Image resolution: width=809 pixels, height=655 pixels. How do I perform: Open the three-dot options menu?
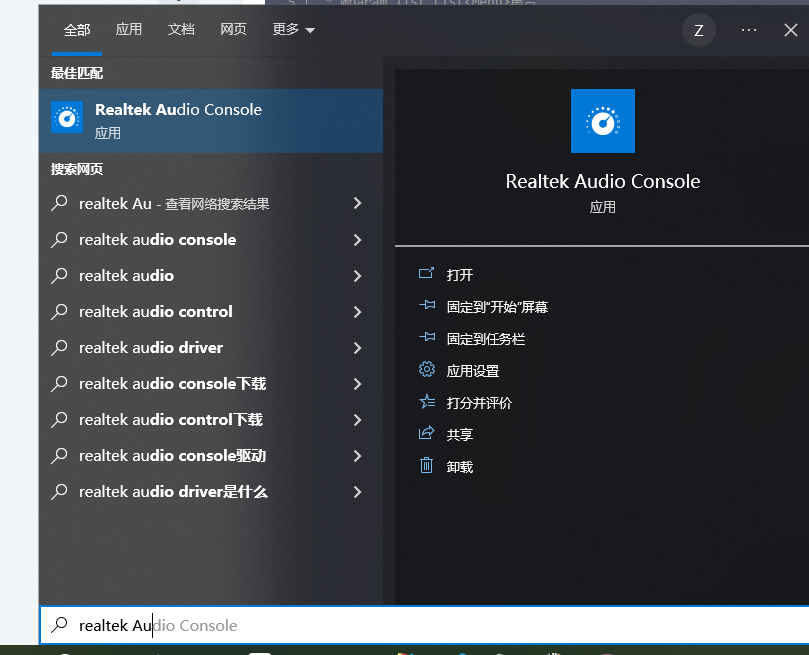pos(749,30)
